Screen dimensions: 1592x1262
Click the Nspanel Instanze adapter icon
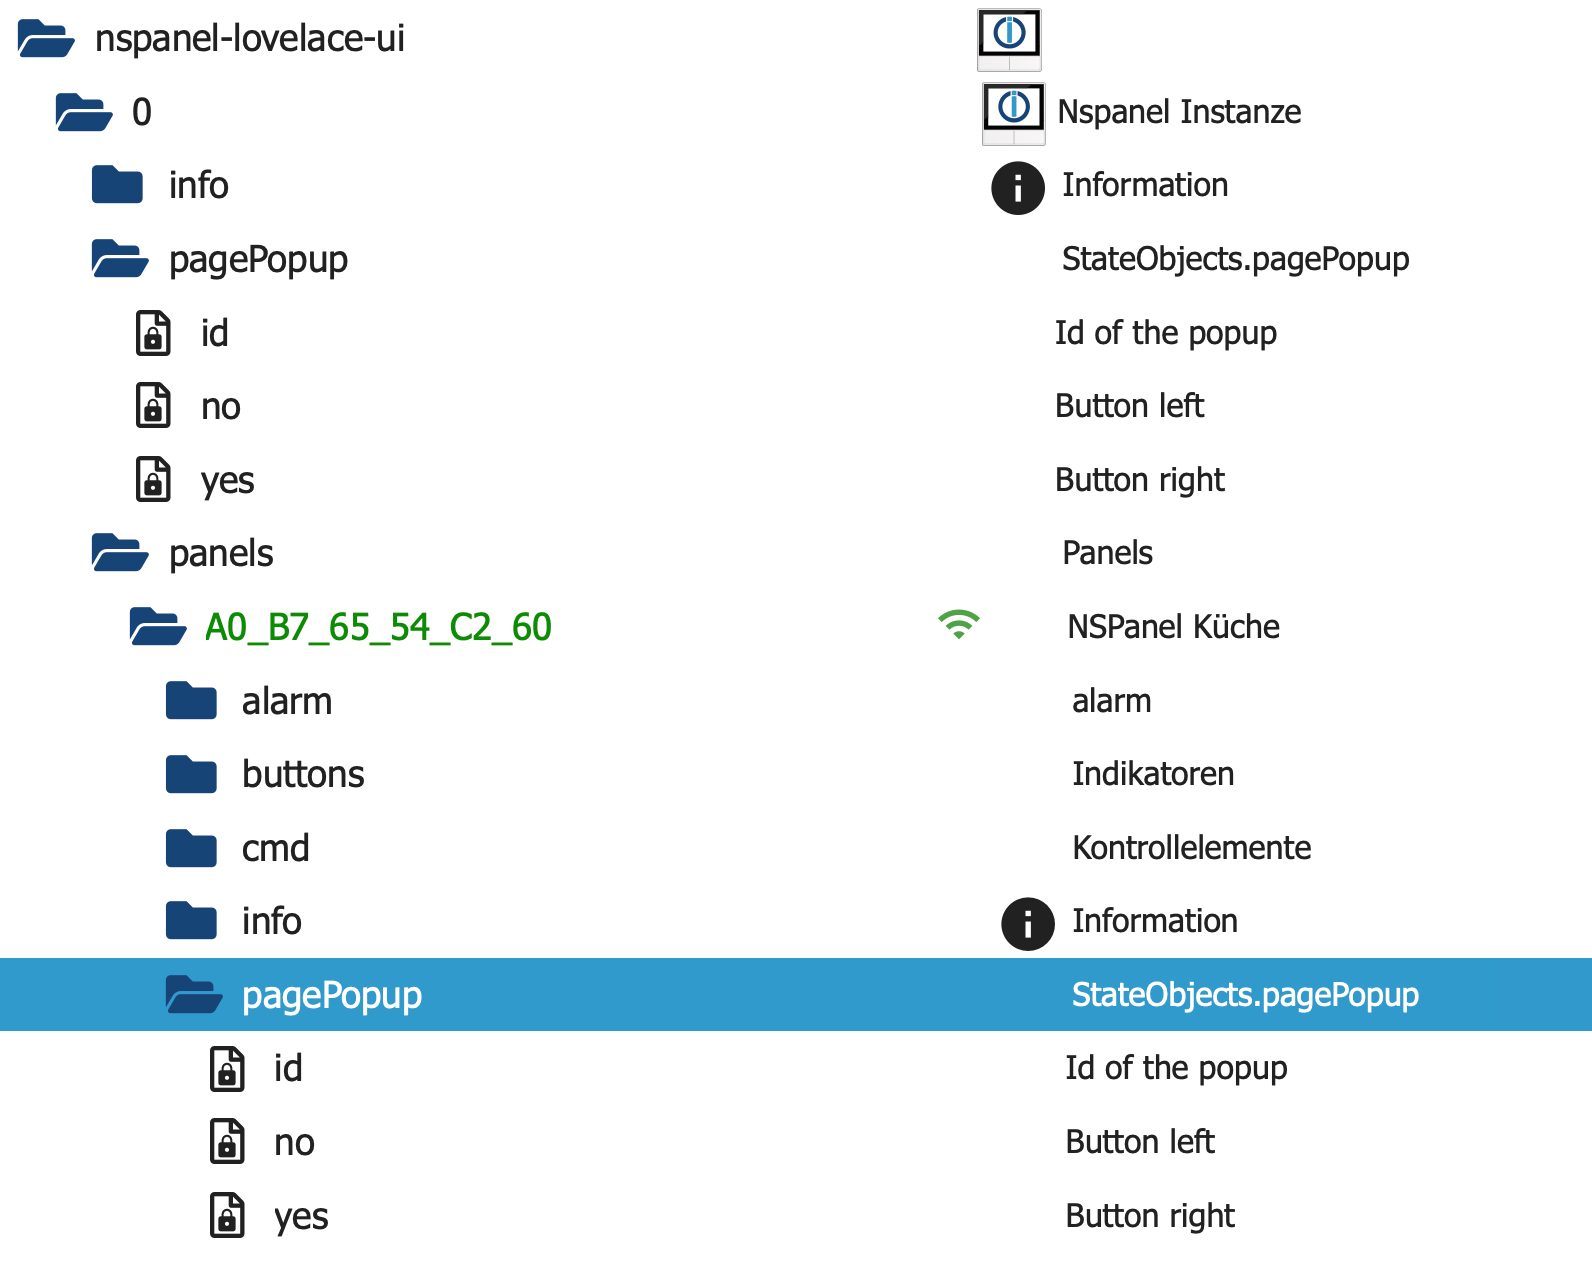[x=1013, y=112]
